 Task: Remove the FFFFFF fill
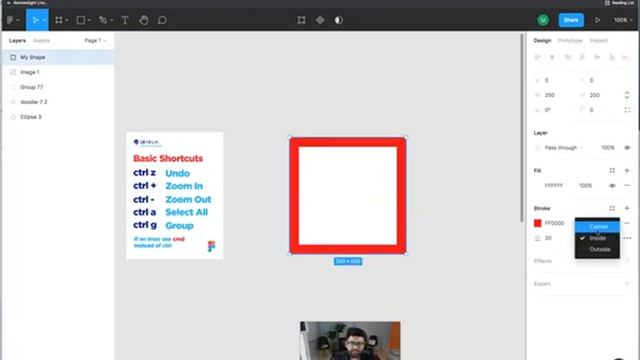click(627, 186)
